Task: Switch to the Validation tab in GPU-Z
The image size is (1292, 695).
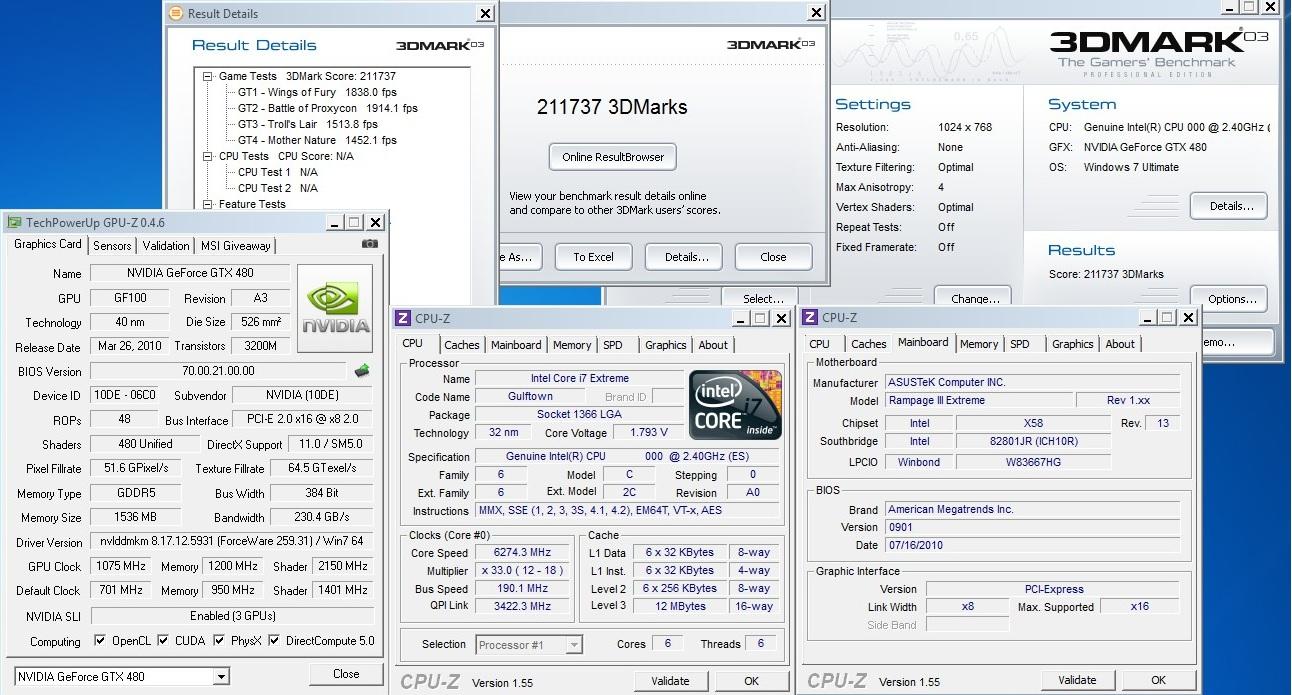Action: coord(166,246)
